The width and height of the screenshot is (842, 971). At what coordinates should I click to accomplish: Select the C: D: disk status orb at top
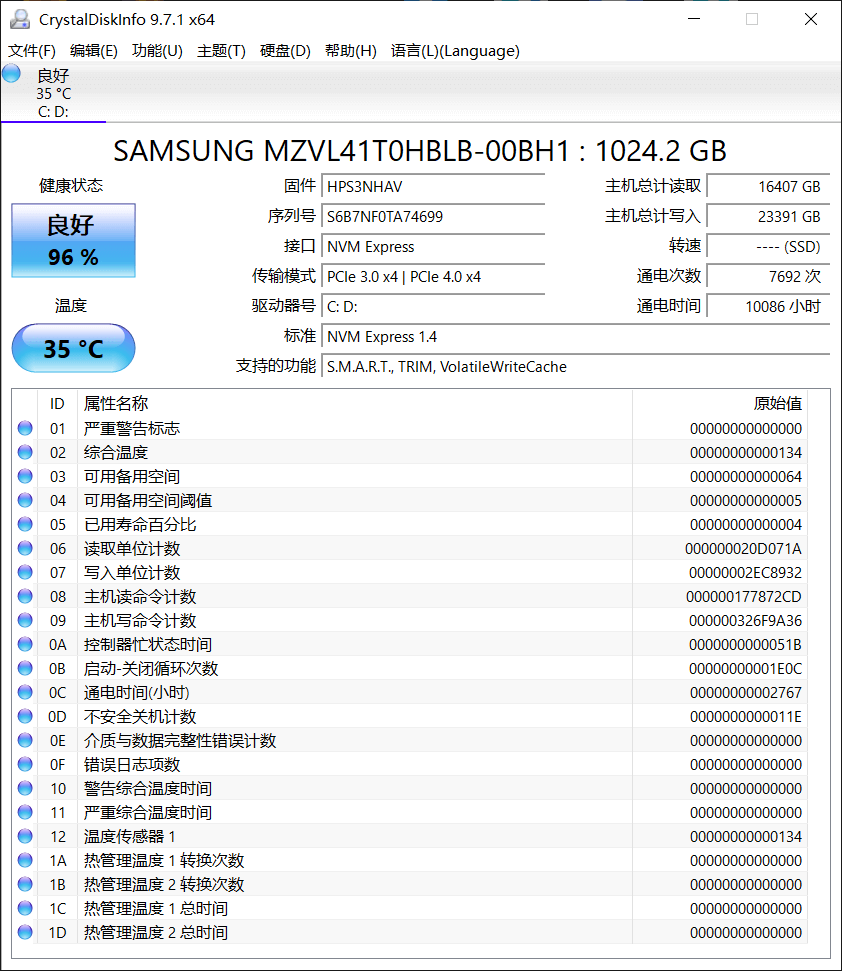pyautogui.click(x=11, y=74)
